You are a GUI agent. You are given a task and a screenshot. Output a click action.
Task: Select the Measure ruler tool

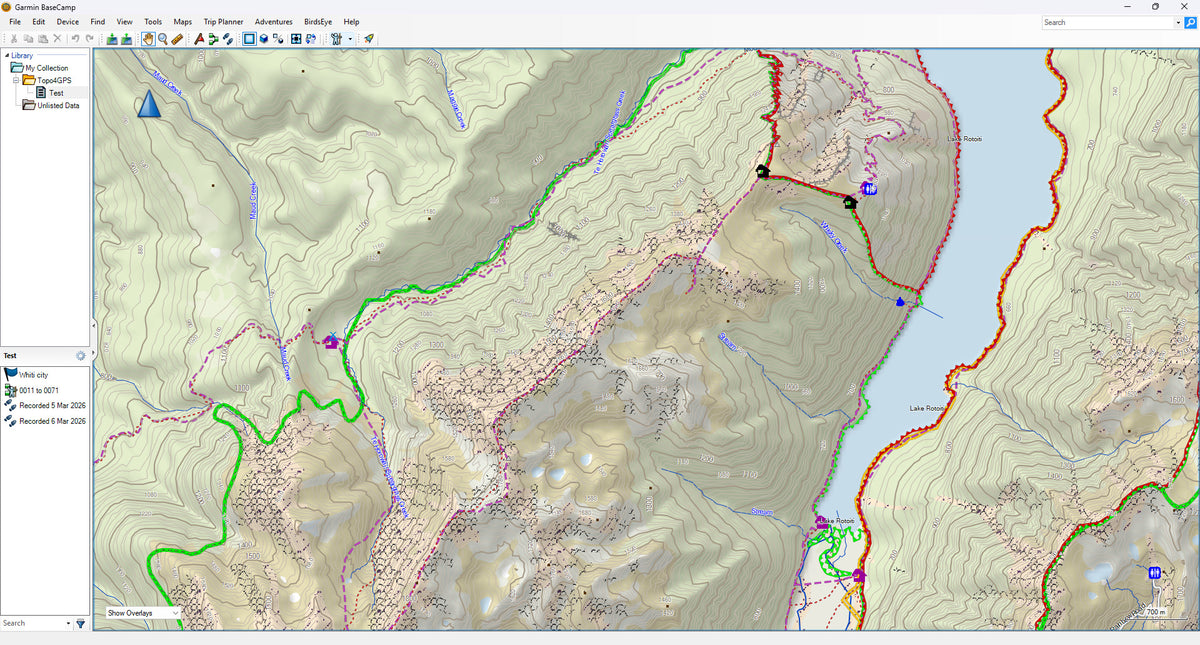coord(177,39)
